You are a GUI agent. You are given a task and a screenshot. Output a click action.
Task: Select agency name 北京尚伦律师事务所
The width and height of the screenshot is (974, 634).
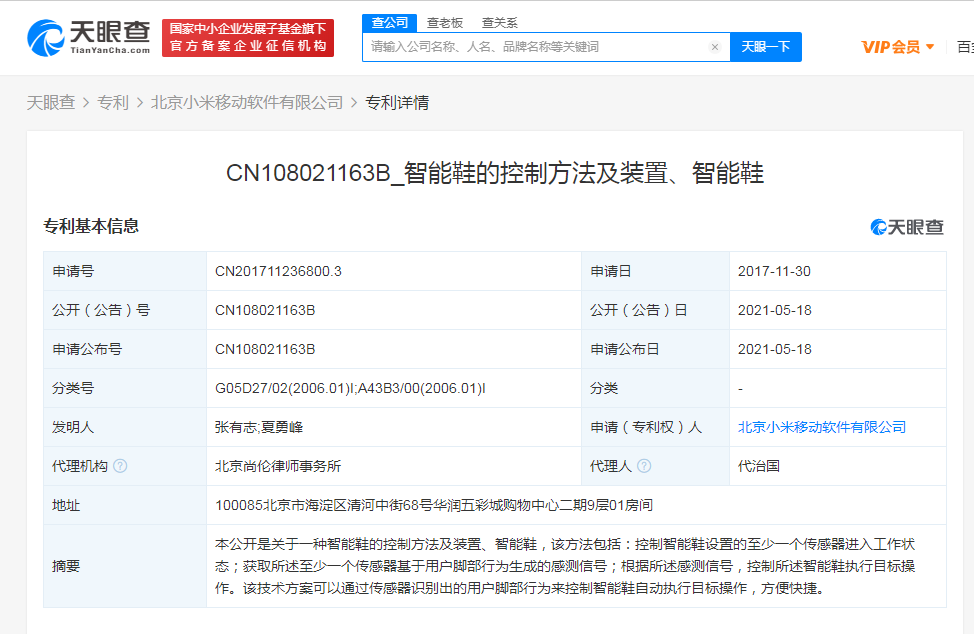(278, 466)
